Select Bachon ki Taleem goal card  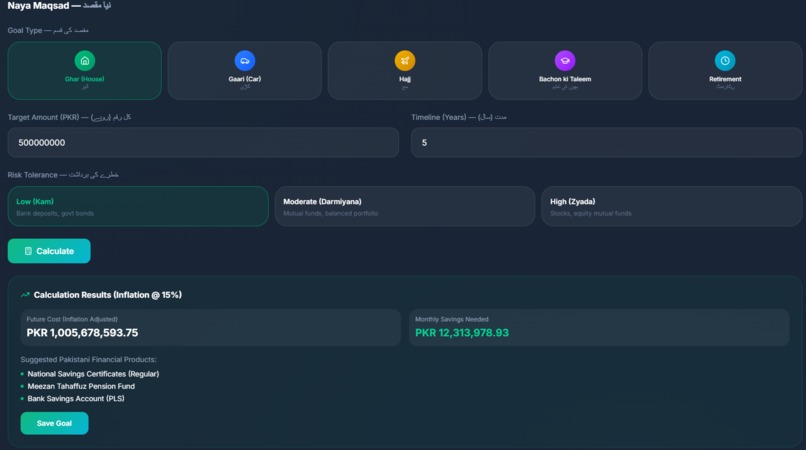(x=565, y=70)
